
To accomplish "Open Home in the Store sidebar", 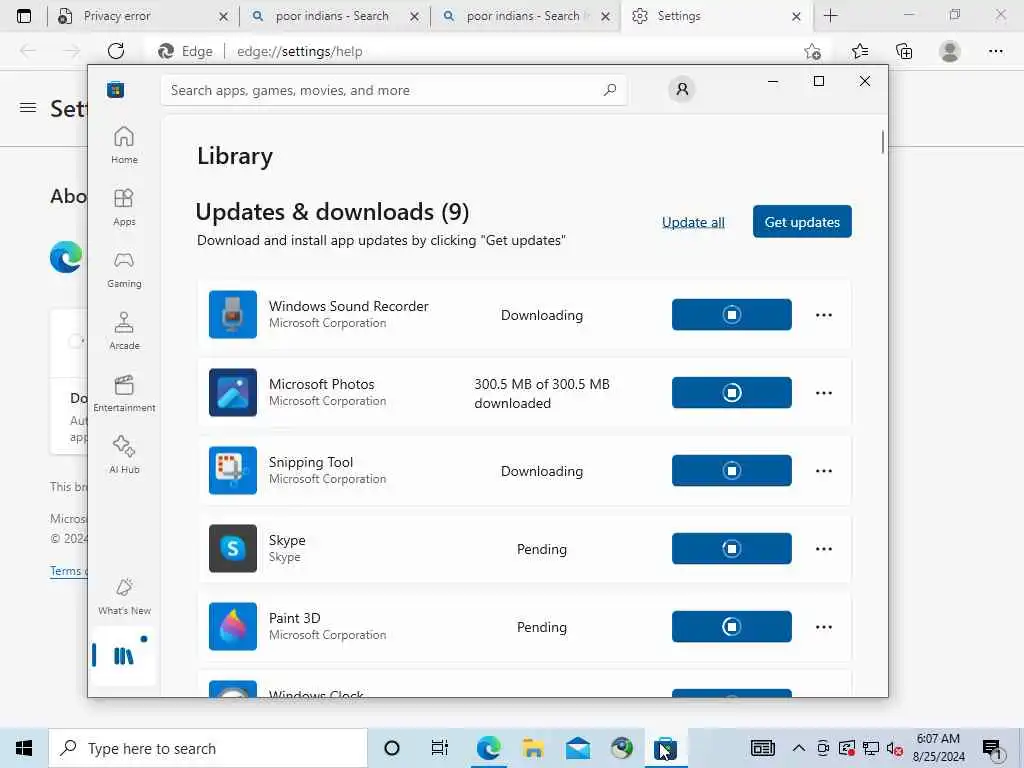I will point(124,145).
